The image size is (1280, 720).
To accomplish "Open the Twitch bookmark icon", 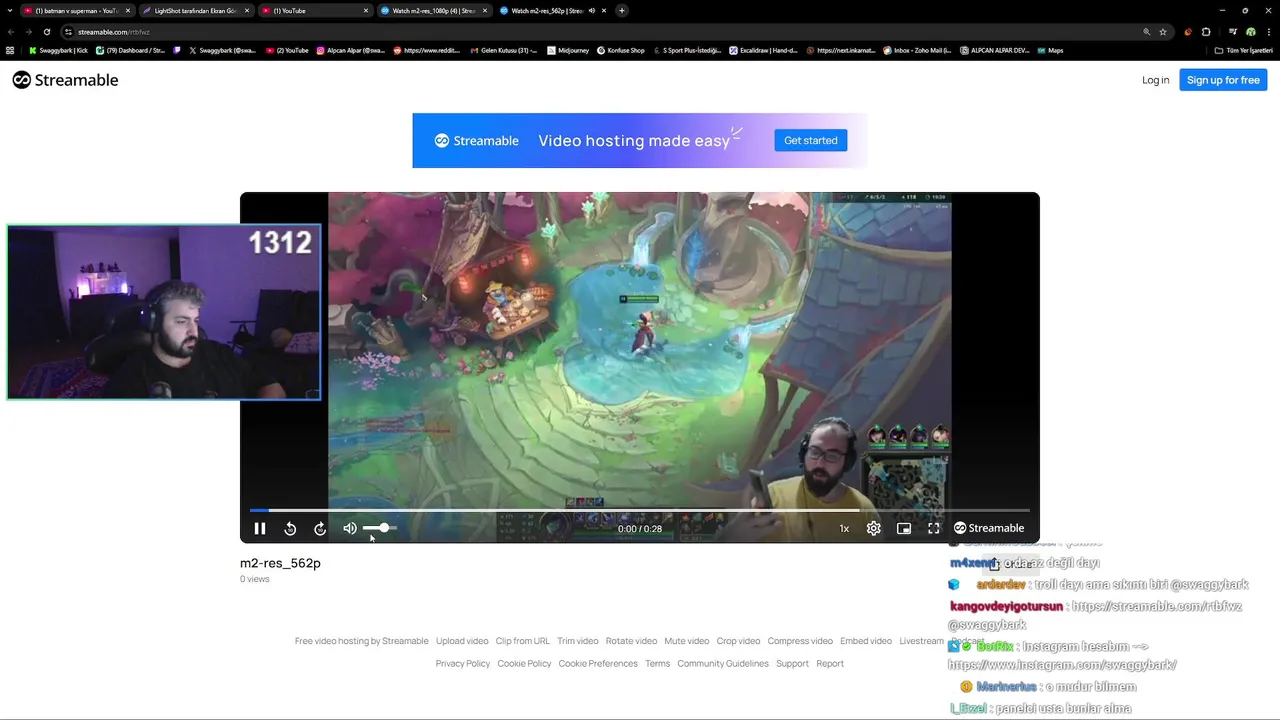I will coord(177,50).
